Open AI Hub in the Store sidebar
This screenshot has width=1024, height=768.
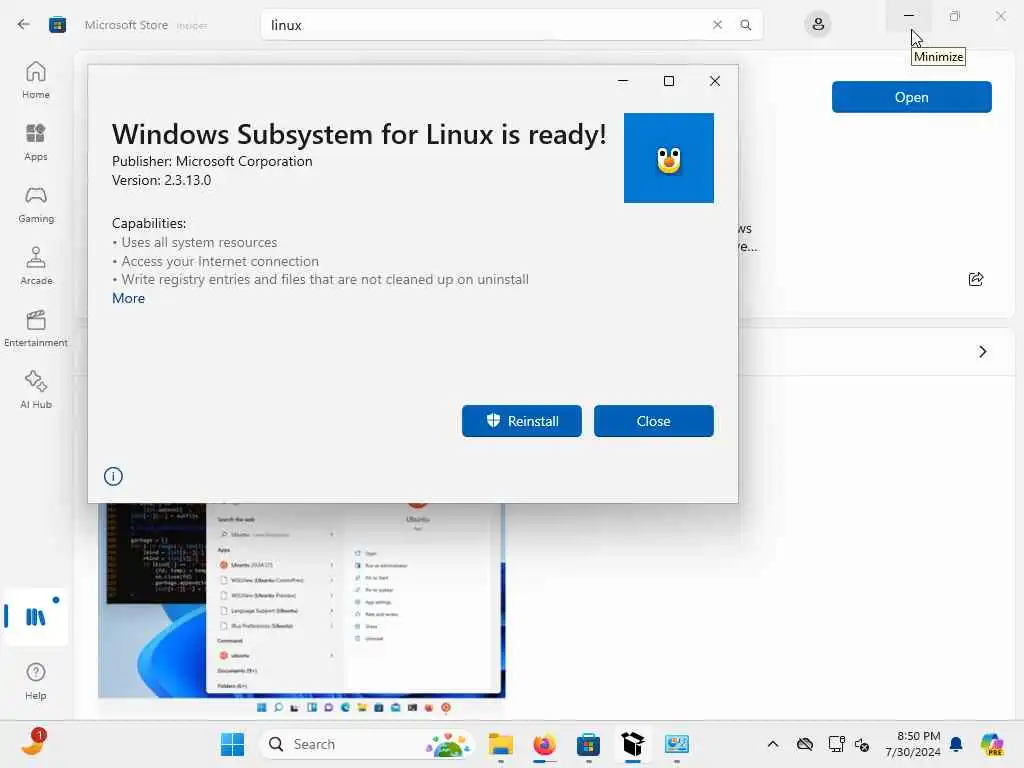36,390
